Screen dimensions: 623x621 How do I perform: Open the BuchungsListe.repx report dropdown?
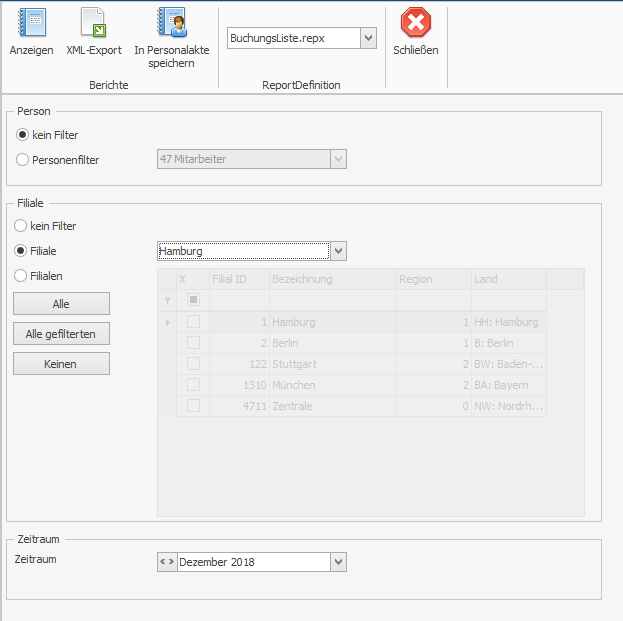click(x=367, y=39)
